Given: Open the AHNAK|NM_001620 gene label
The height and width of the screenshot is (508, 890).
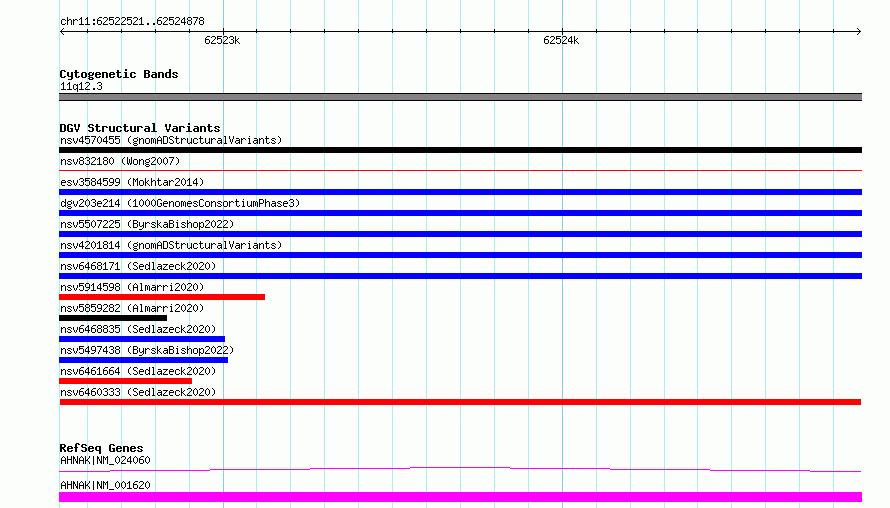Looking at the screenshot, I should [105, 485].
